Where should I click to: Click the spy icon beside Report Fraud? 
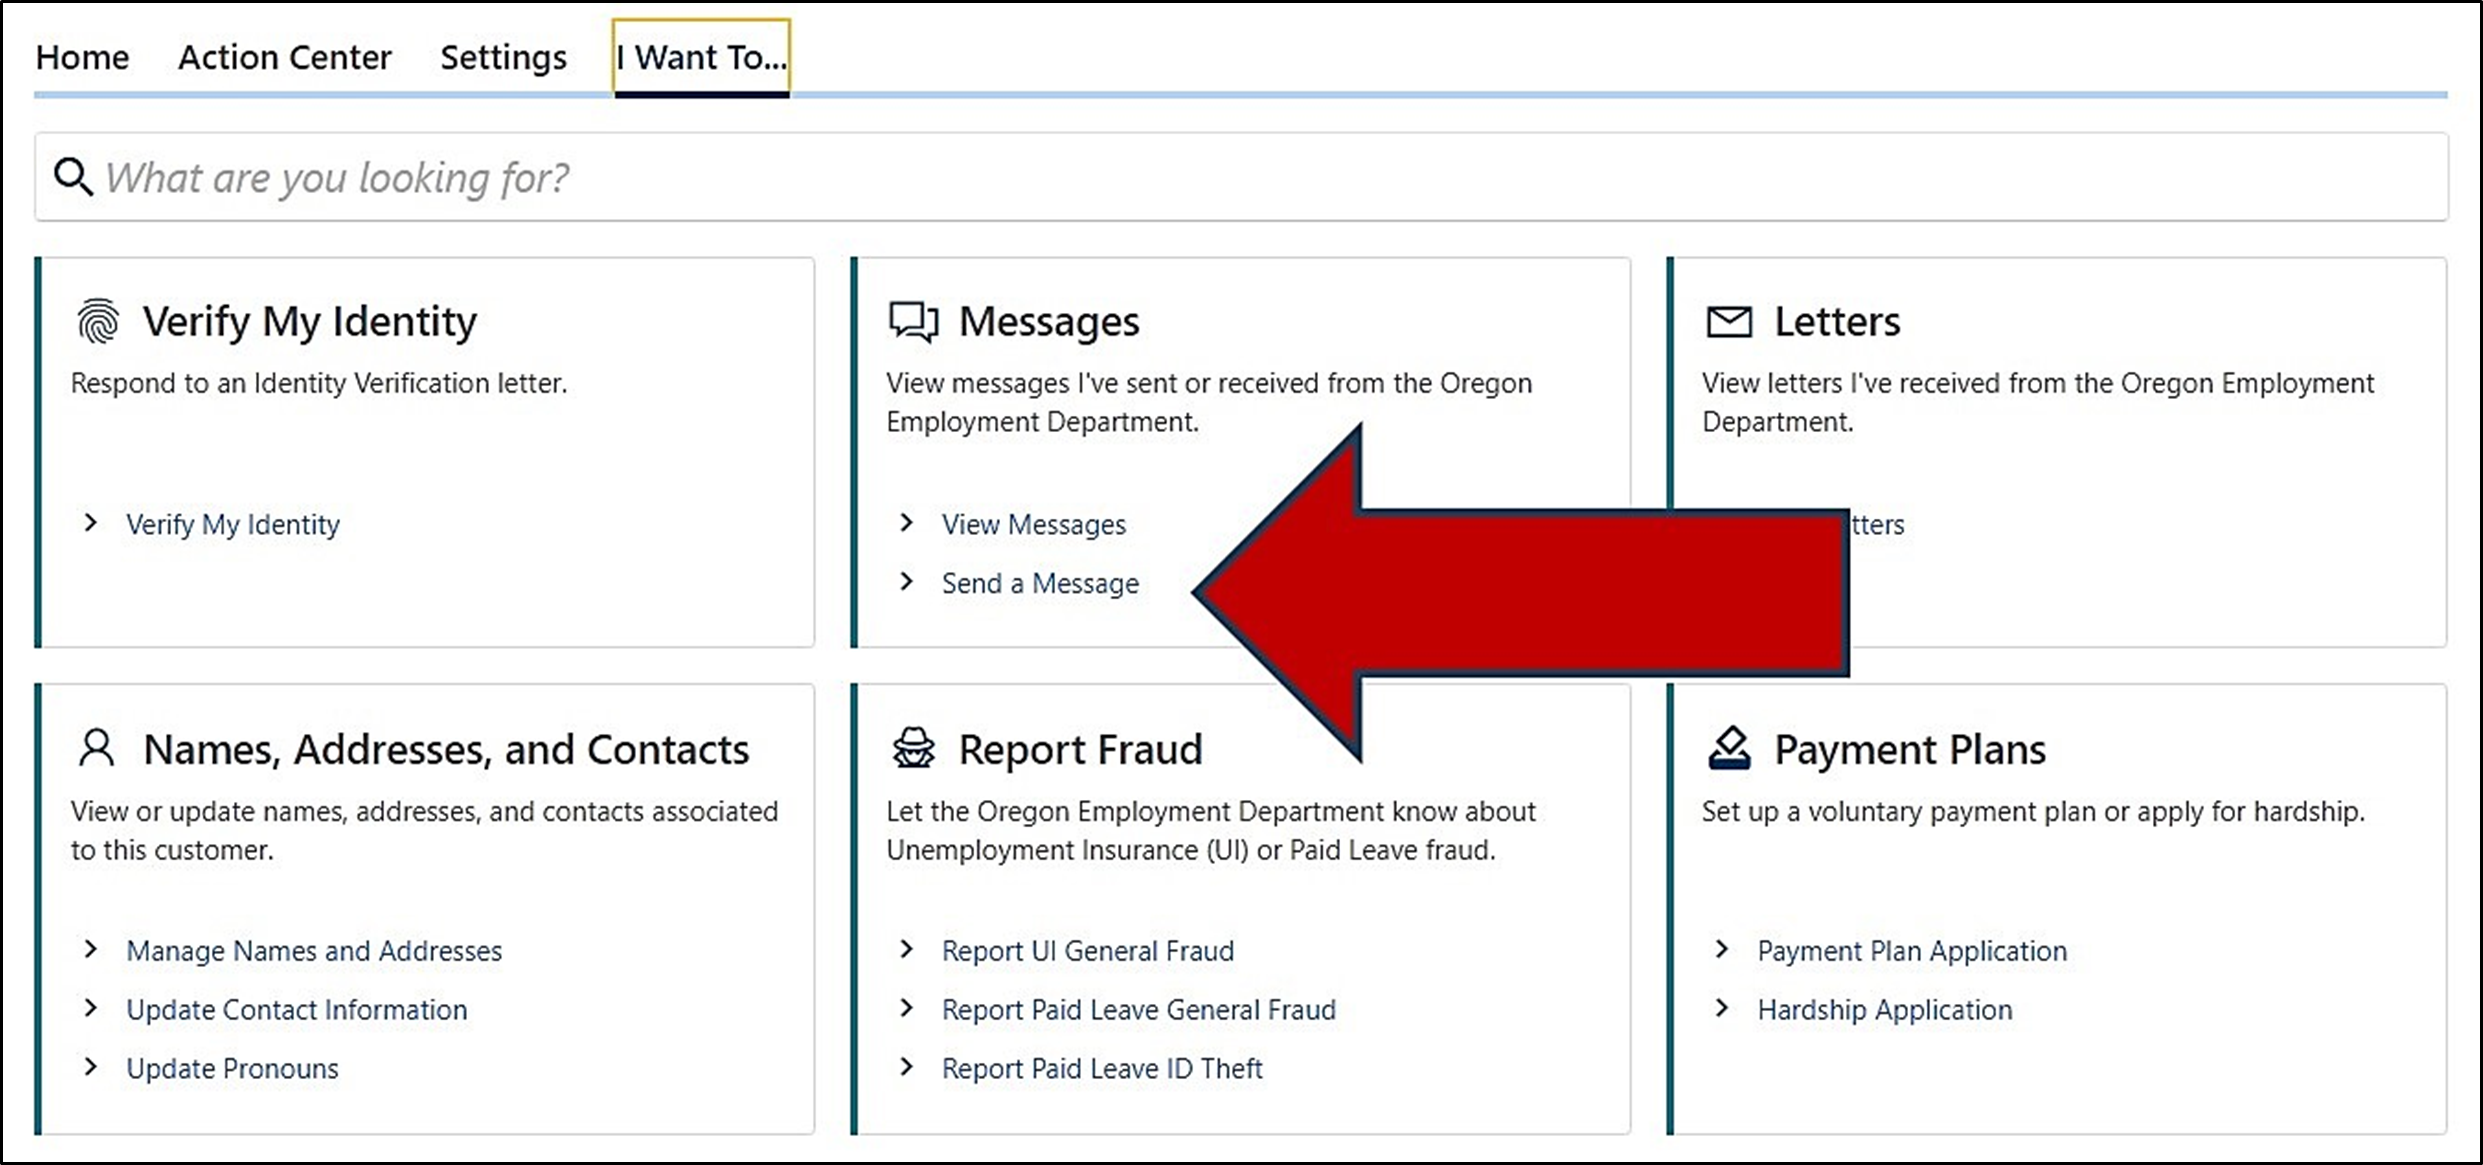(x=913, y=748)
